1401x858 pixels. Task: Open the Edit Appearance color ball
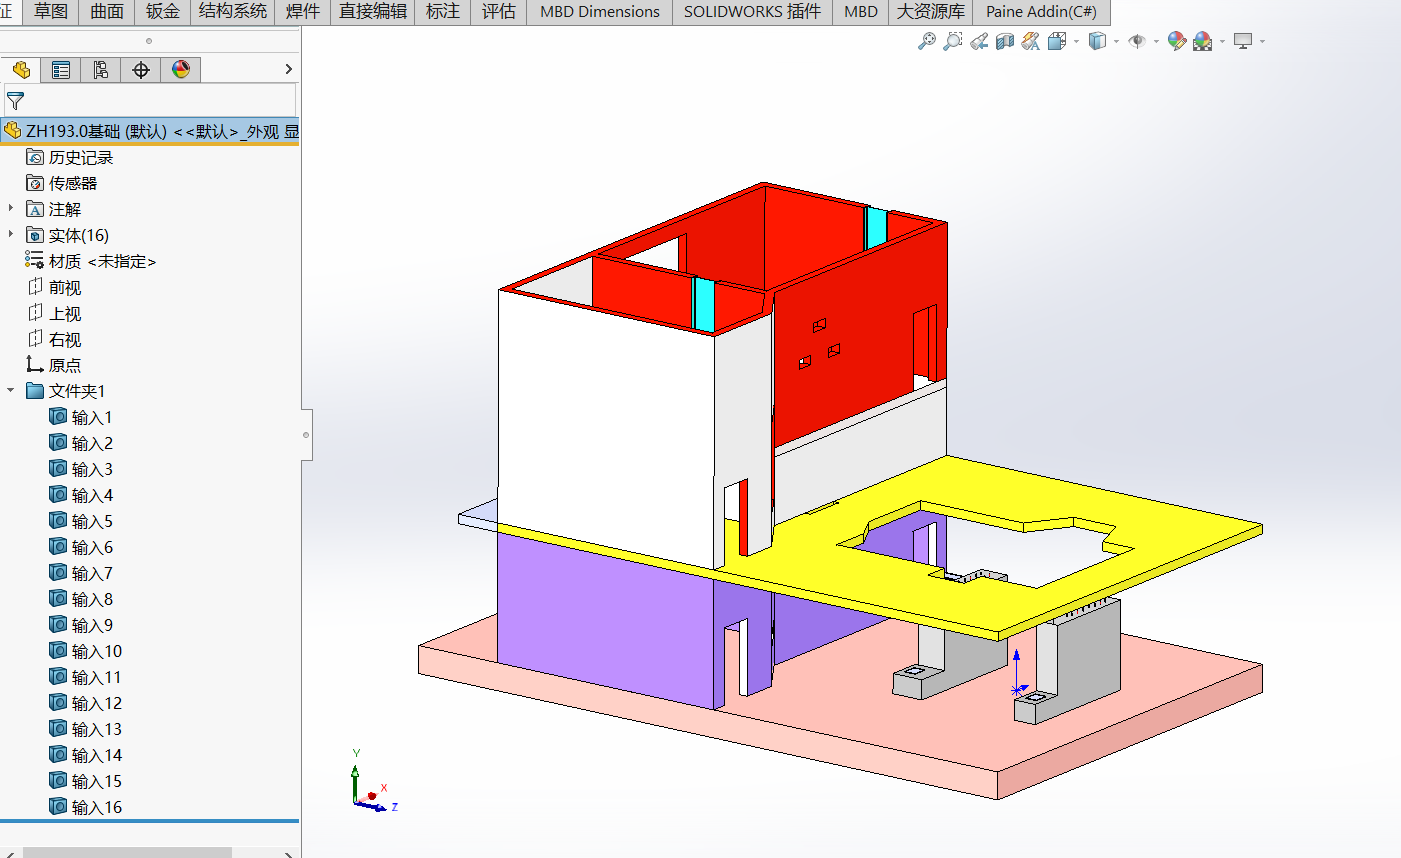[x=1177, y=41]
